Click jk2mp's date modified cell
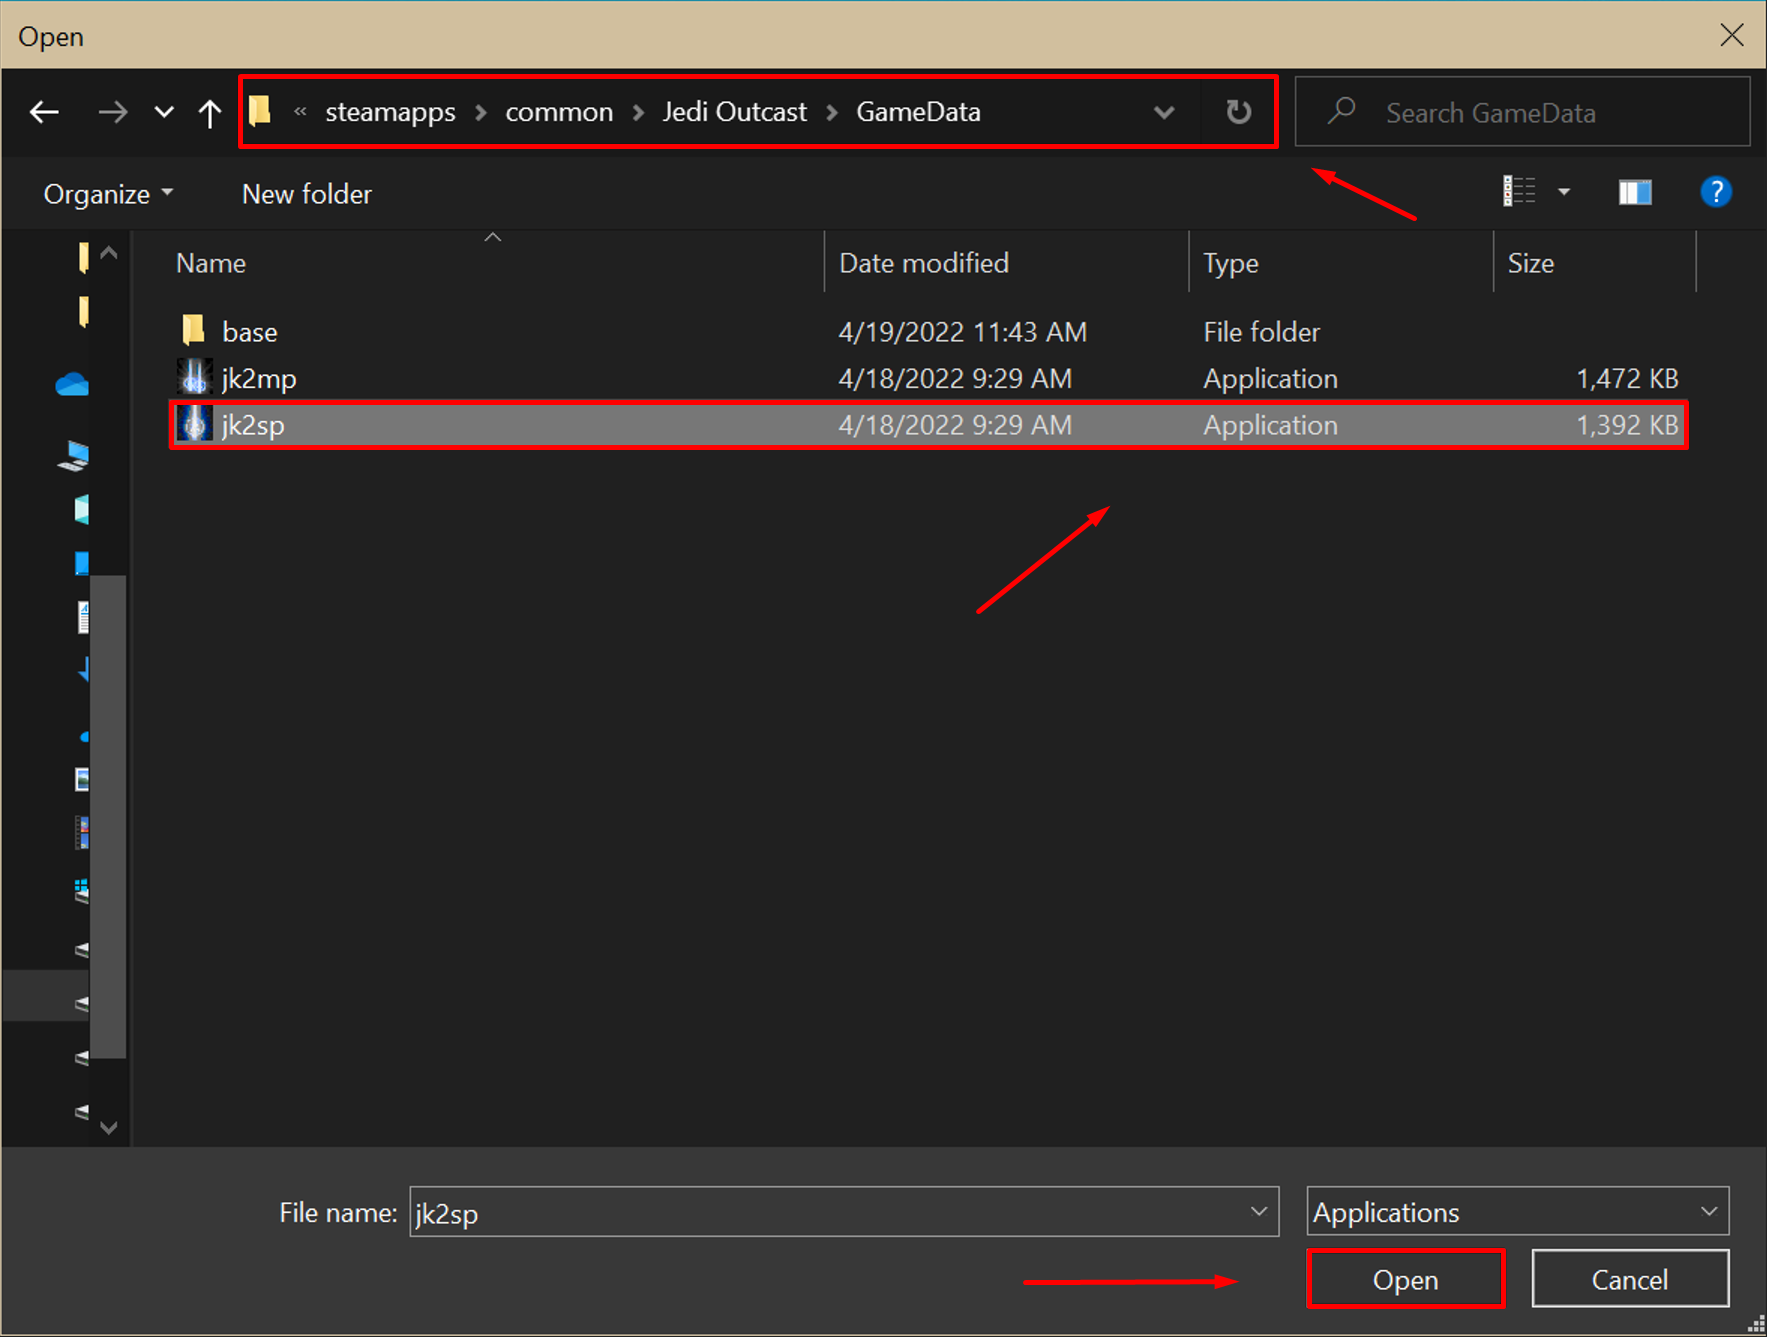This screenshot has height=1337, width=1767. [956, 379]
